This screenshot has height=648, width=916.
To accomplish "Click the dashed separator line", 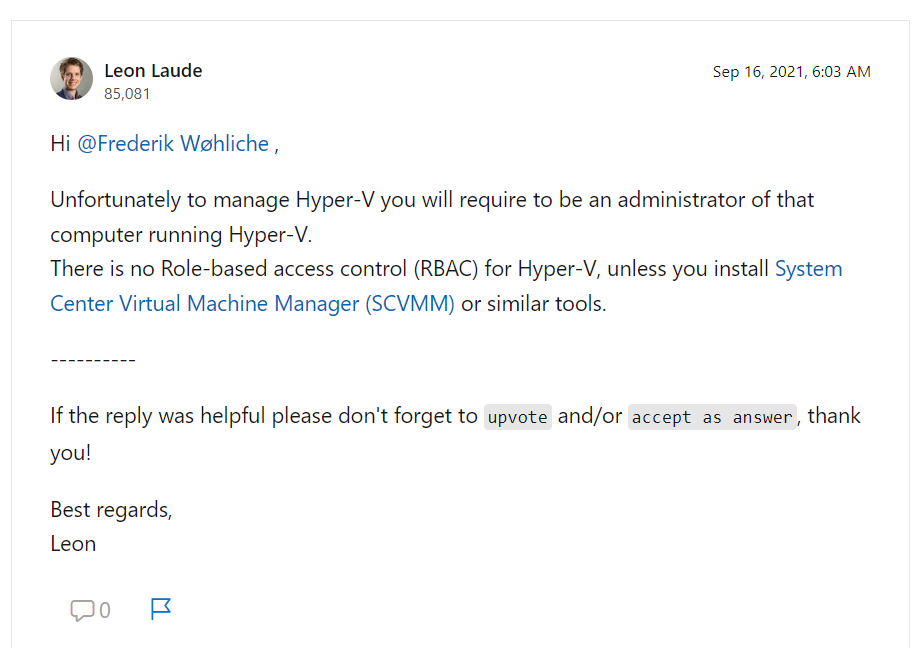I will click(93, 360).
